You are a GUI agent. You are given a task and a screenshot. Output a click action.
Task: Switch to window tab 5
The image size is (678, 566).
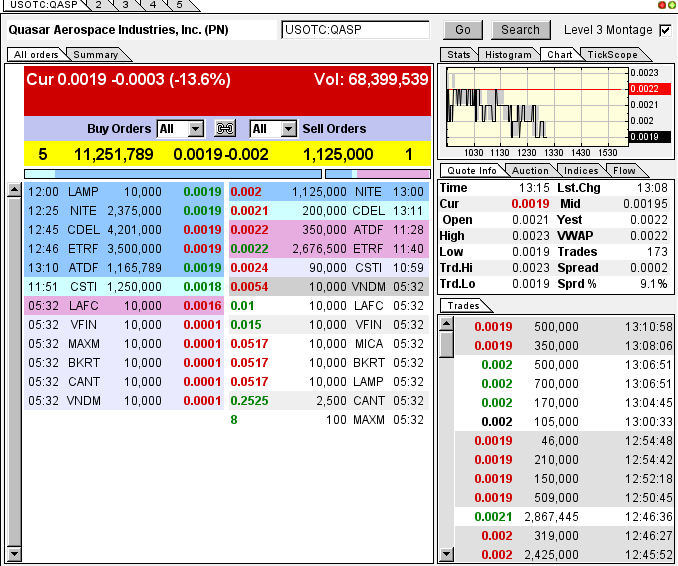(179, 5)
